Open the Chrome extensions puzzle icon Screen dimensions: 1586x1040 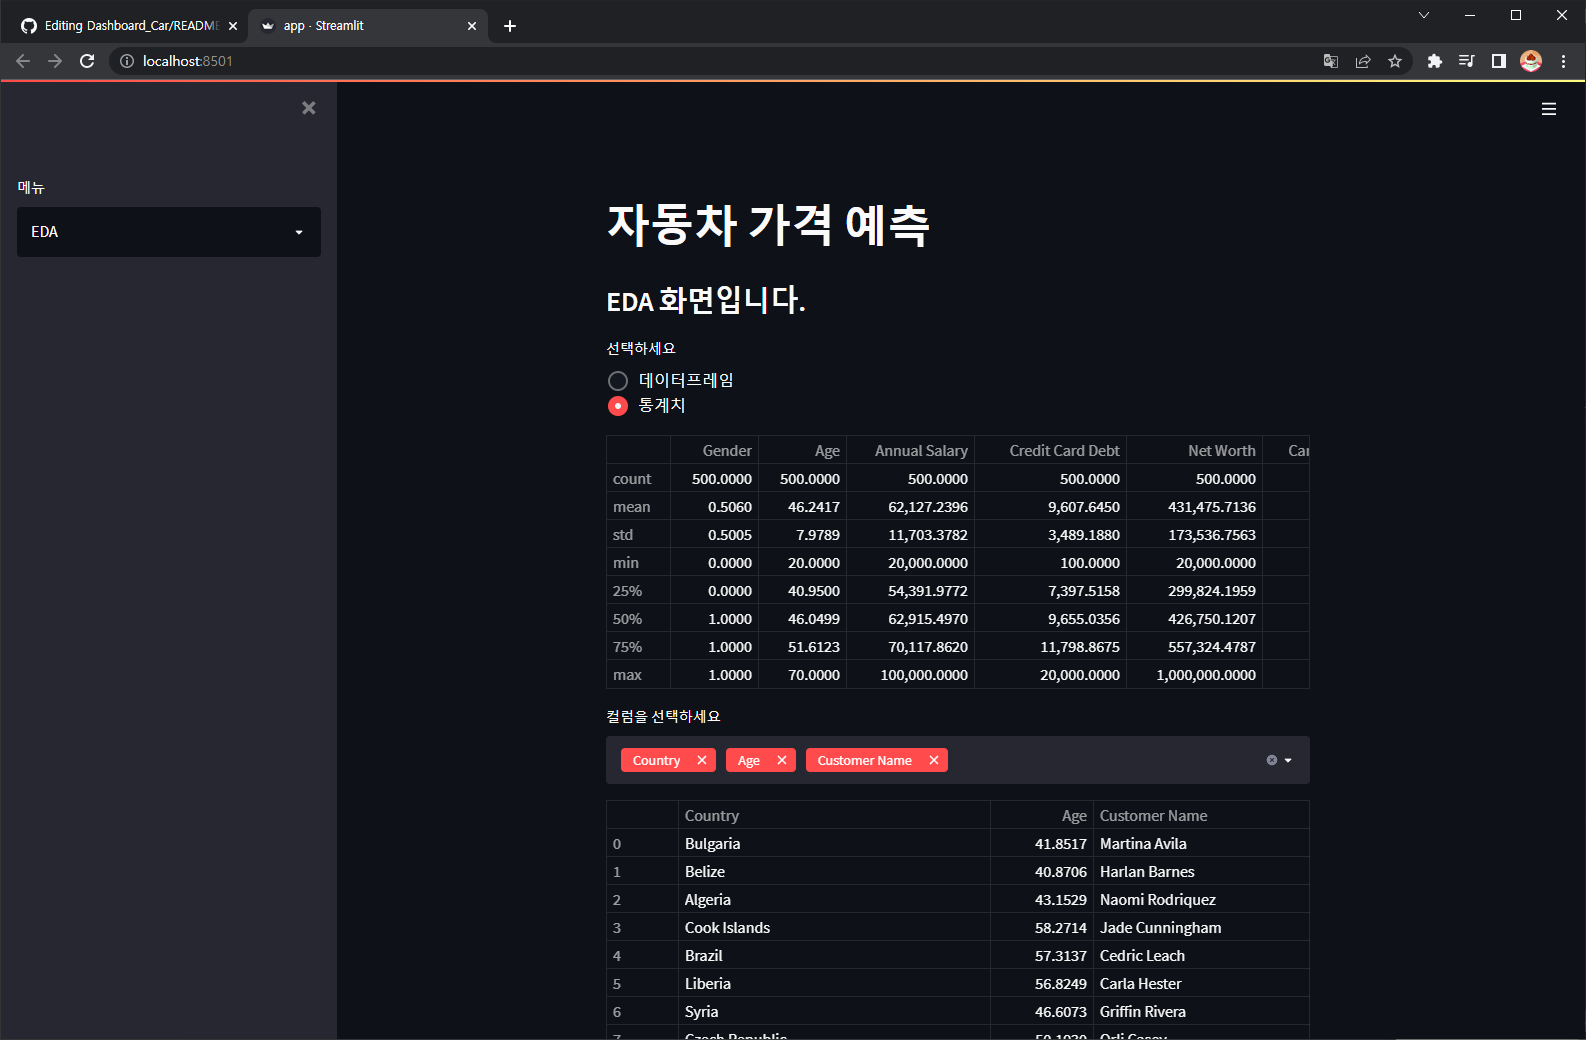coord(1435,61)
